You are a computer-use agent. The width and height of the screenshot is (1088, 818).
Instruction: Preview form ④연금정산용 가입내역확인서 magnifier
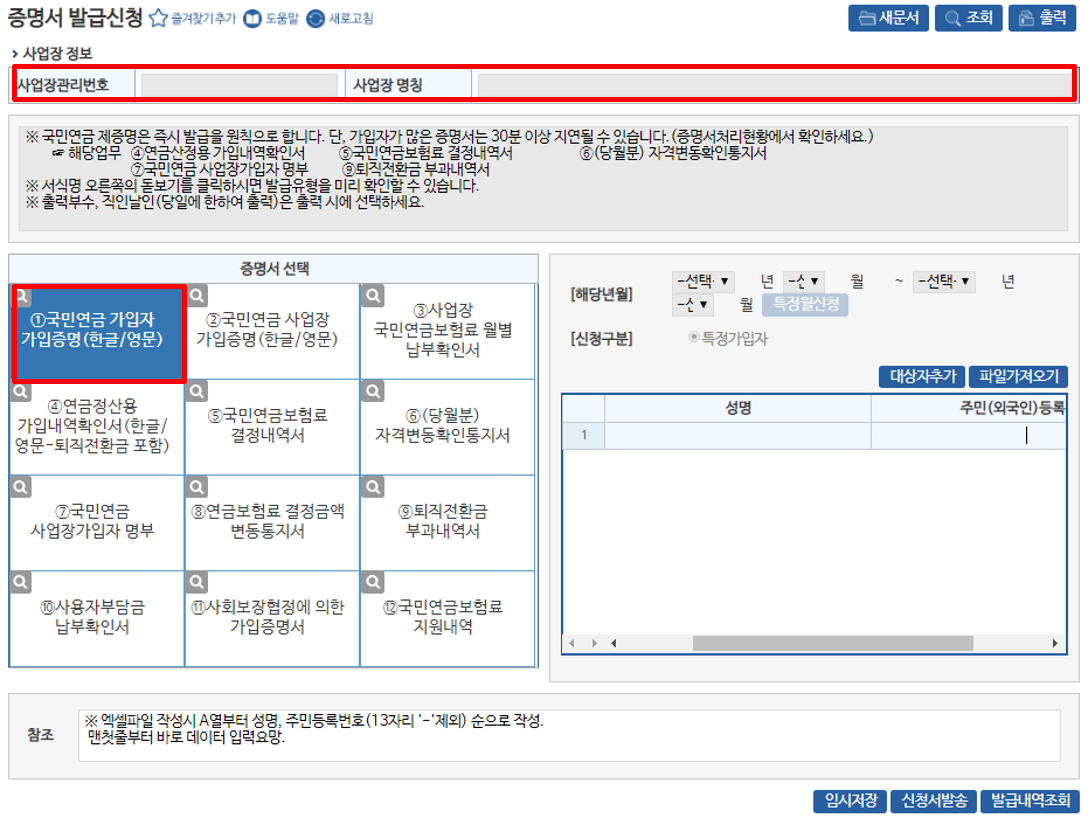[x=22, y=391]
